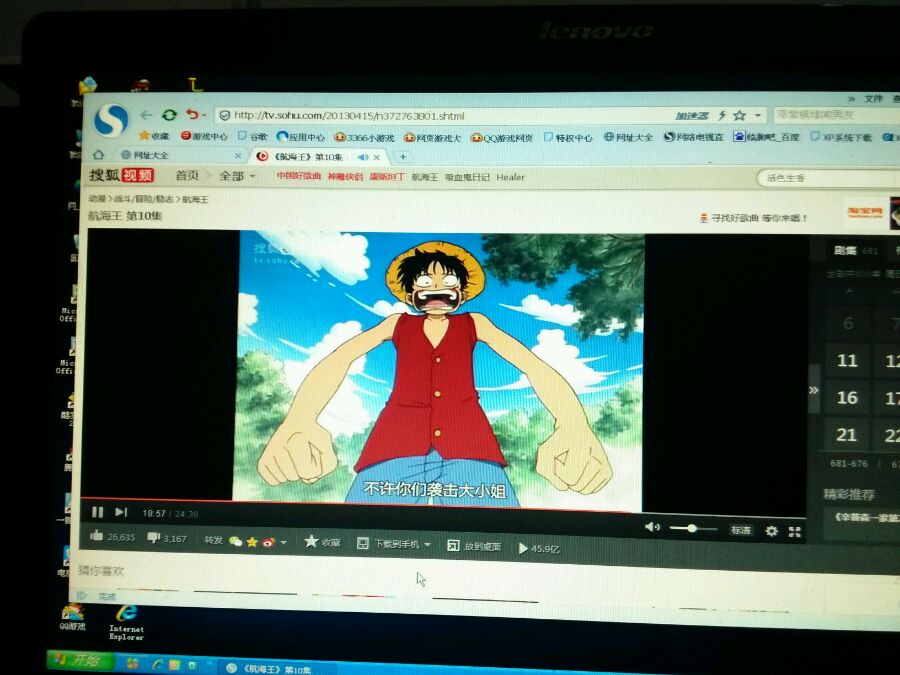Pause the video playback
This screenshot has width=900, height=675.
pyautogui.click(x=98, y=512)
